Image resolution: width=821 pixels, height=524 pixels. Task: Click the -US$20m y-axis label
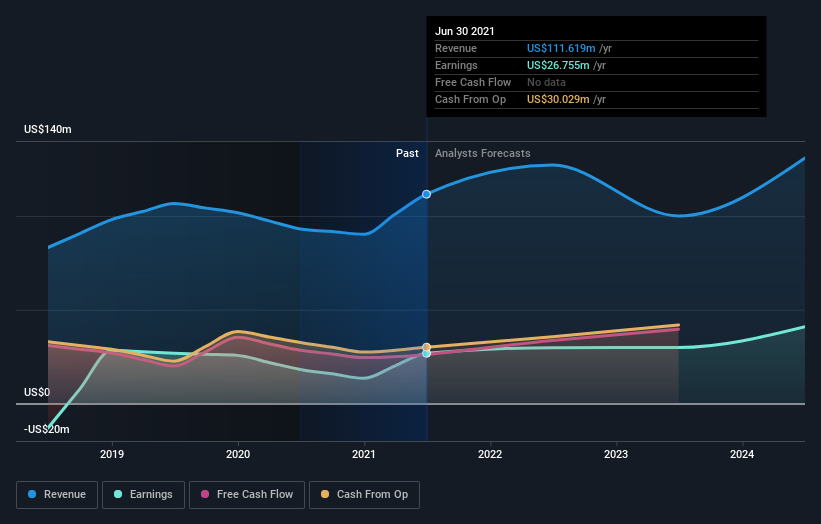coord(47,429)
